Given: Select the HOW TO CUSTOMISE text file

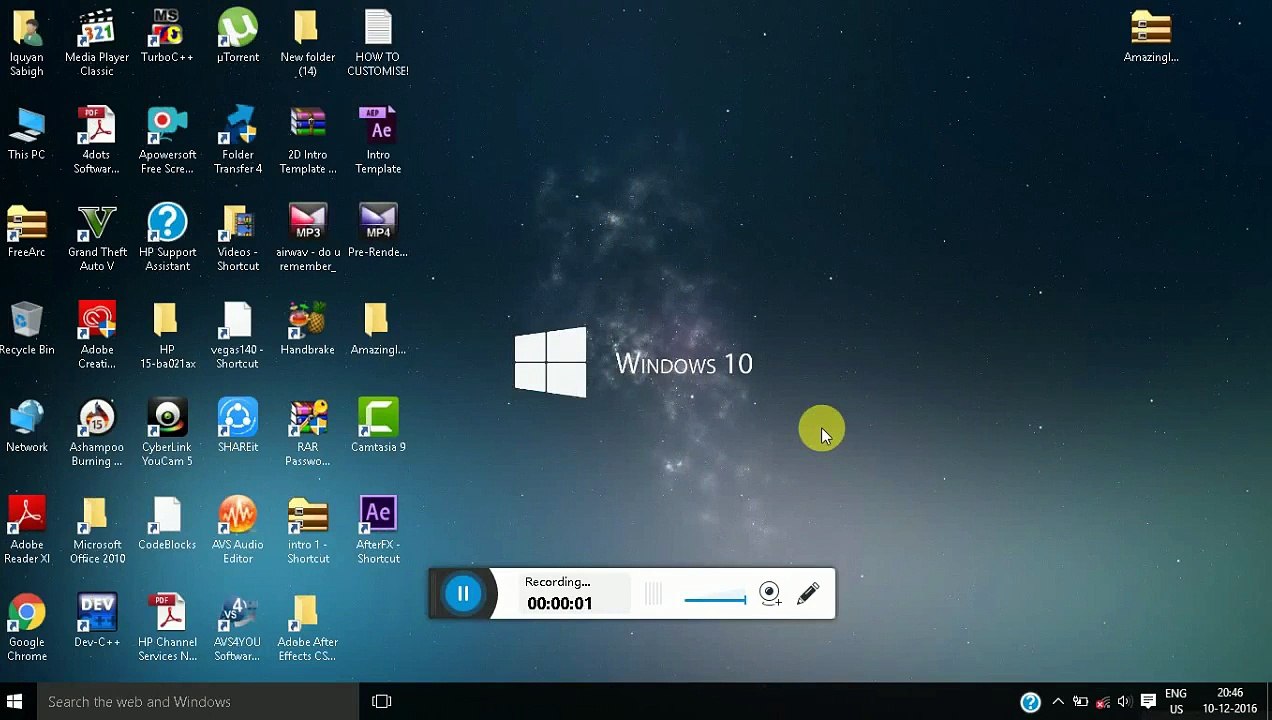Looking at the screenshot, I should [378, 43].
